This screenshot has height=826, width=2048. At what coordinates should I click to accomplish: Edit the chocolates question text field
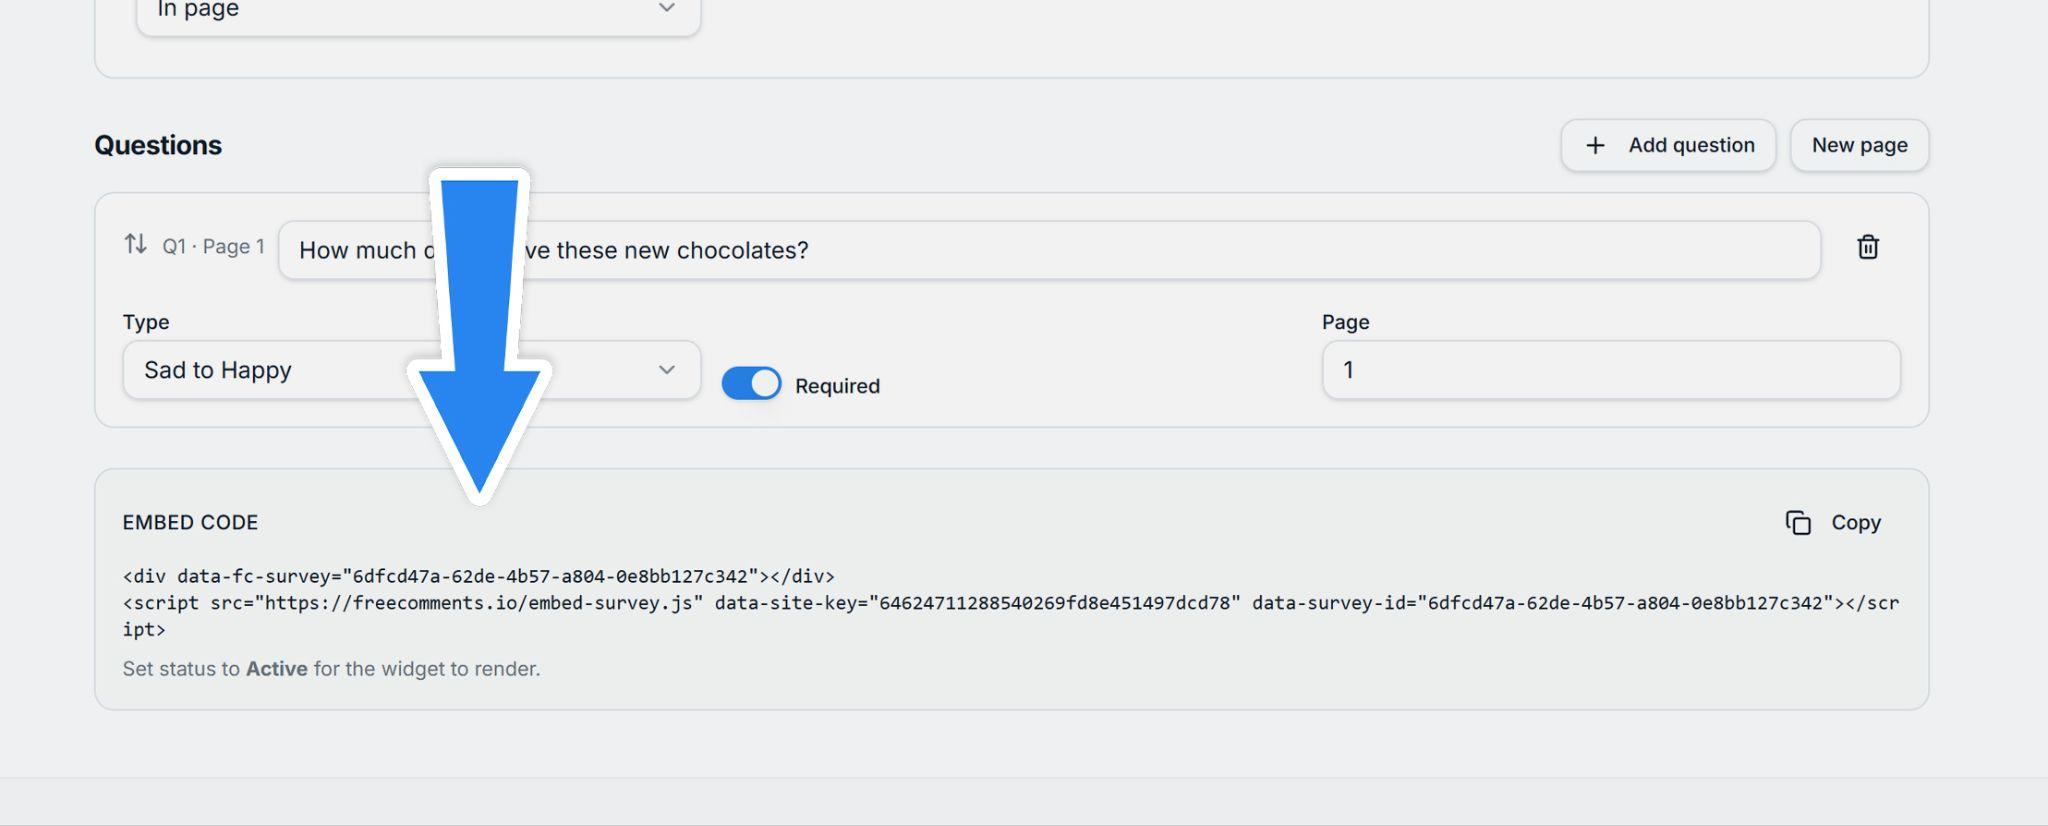[1049, 250]
